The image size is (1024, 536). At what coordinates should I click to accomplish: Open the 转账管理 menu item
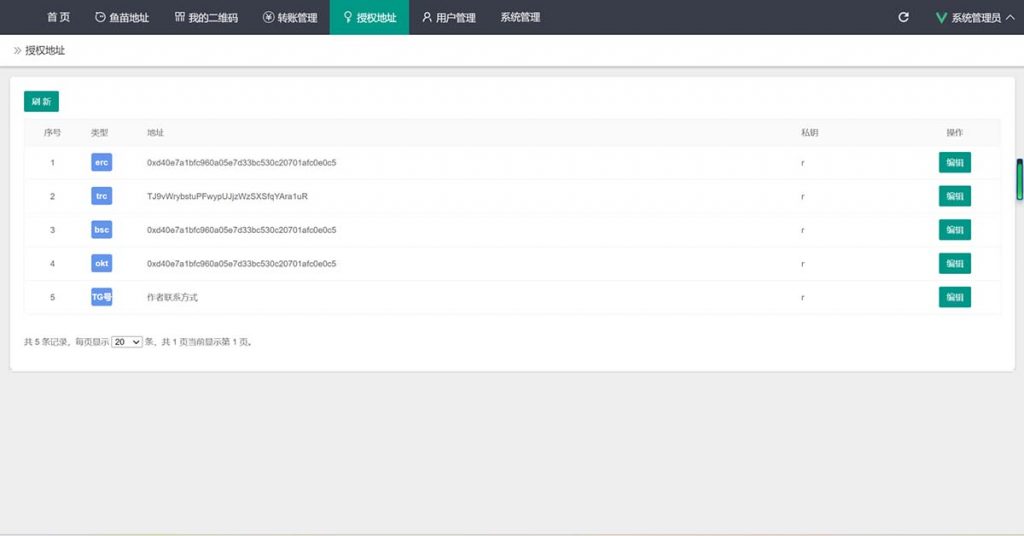point(290,17)
